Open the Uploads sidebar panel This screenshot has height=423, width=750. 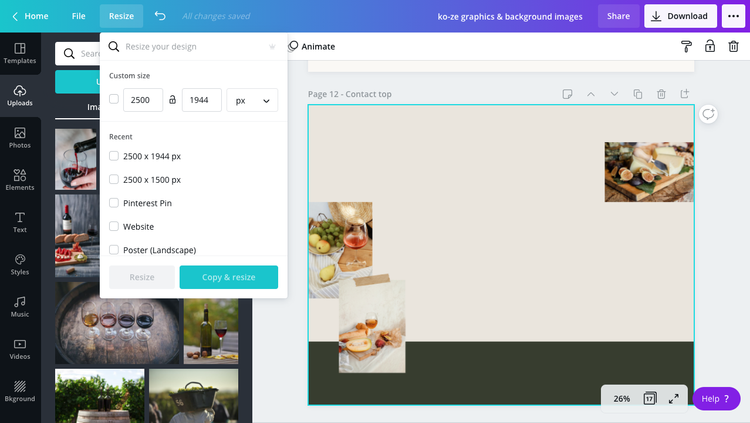tap(20, 95)
